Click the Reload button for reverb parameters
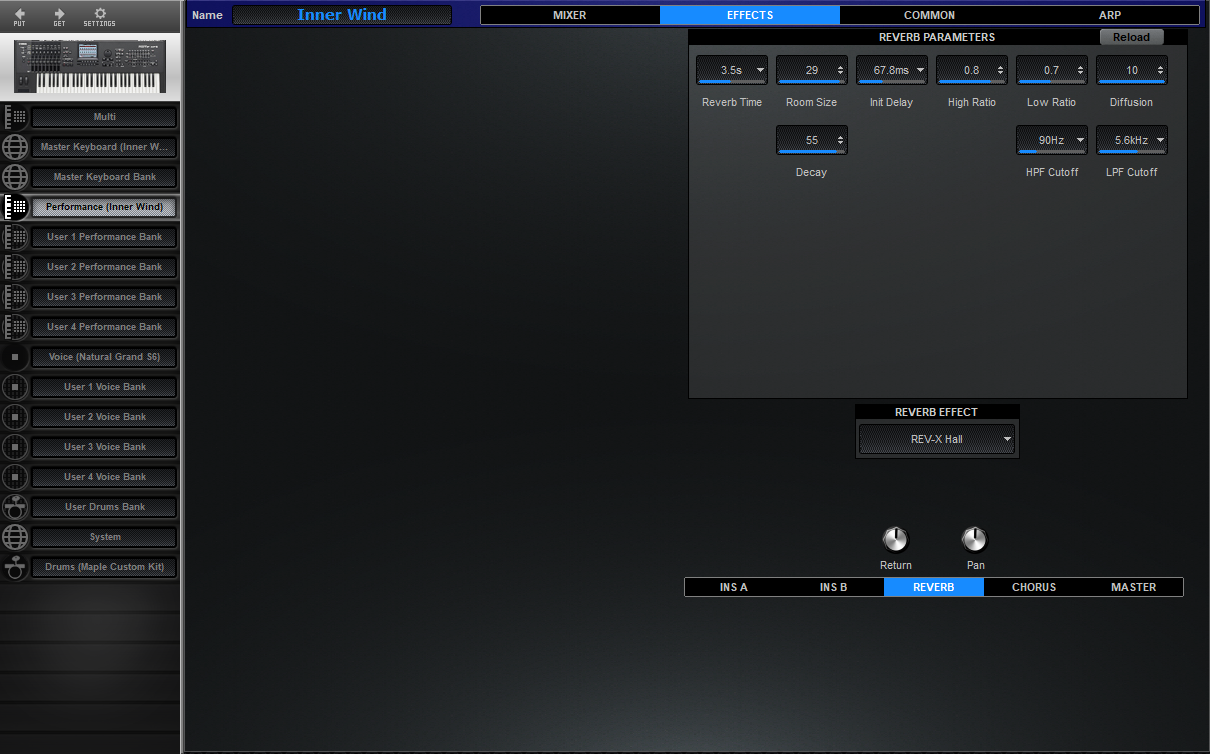 coord(1131,36)
